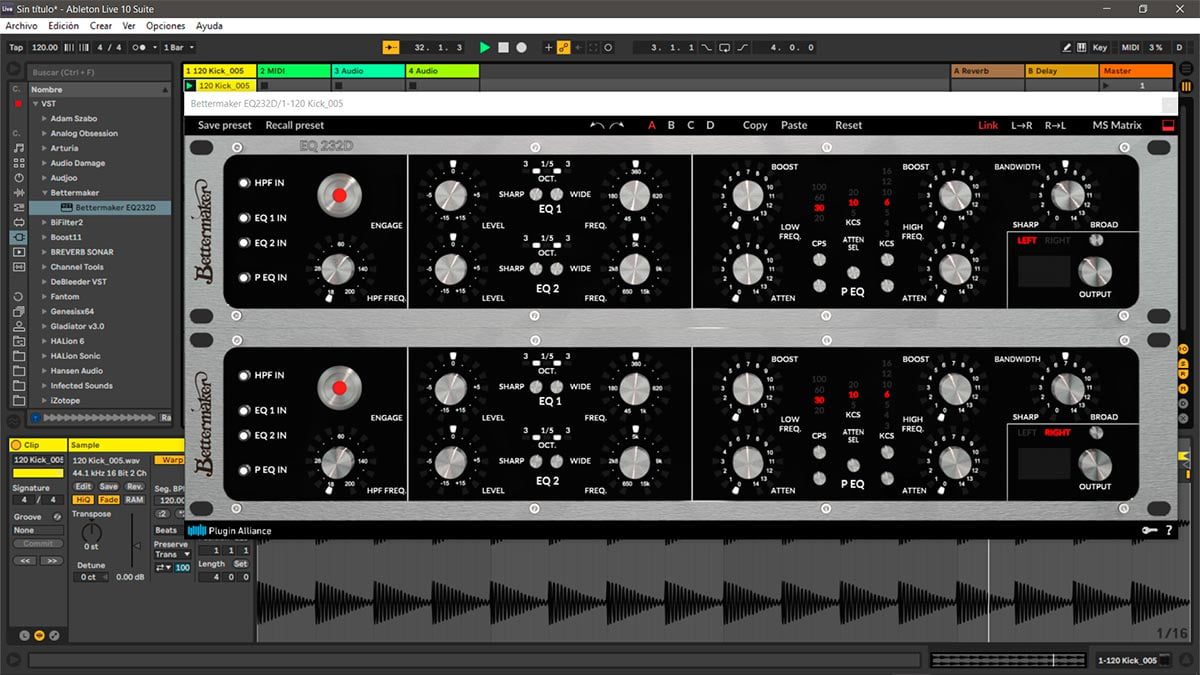Collapse the Bettermaker folder
Image resolution: width=1200 pixels, height=675 pixels.
pyautogui.click(x=45, y=192)
